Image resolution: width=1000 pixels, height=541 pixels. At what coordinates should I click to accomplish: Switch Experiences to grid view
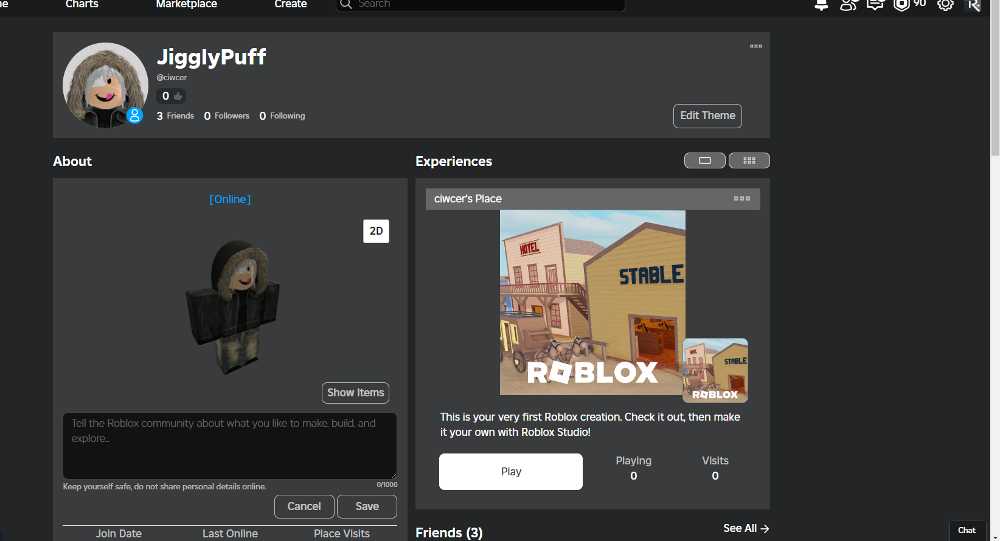(749, 160)
